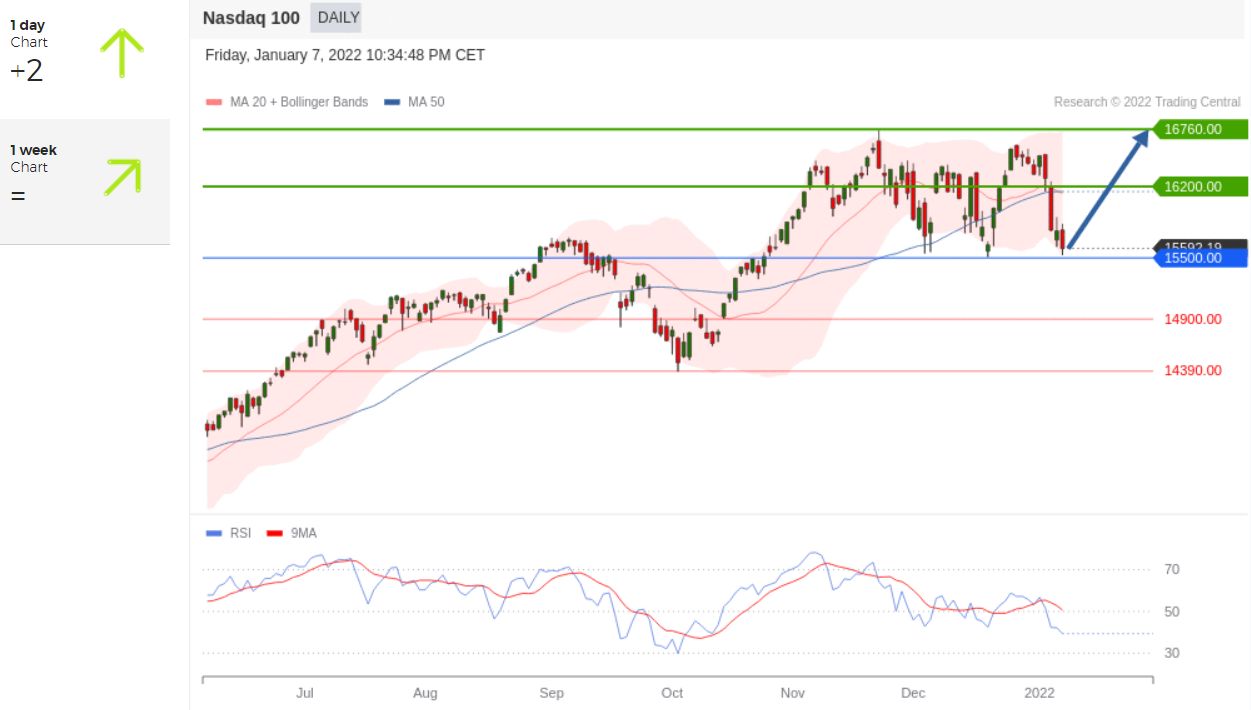1251x710 pixels.
Task: Click the '9MA' legend label
Action: (x=304, y=533)
